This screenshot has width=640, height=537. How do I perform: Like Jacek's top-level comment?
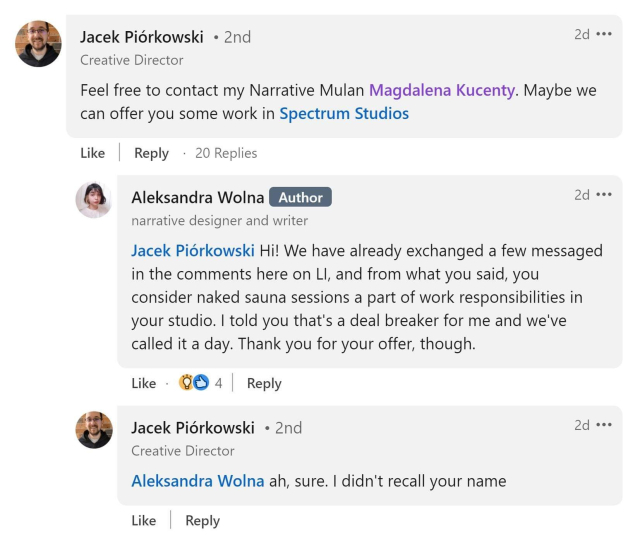point(92,153)
